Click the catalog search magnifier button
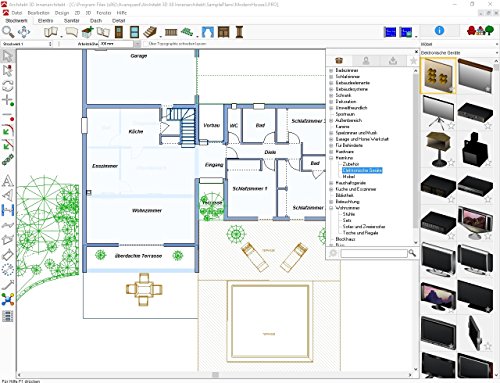This screenshot has width=500, height=383. tap(412, 253)
